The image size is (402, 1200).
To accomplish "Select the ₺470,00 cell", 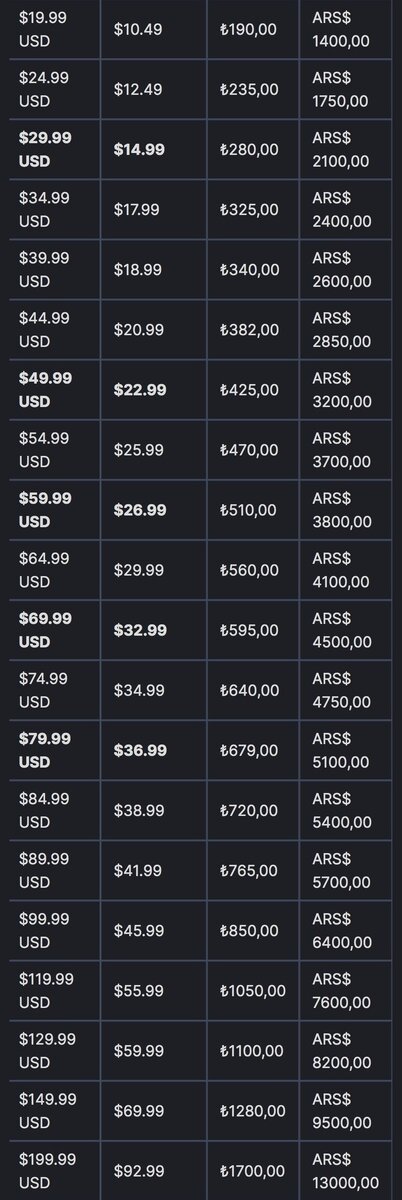I will point(252,449).
